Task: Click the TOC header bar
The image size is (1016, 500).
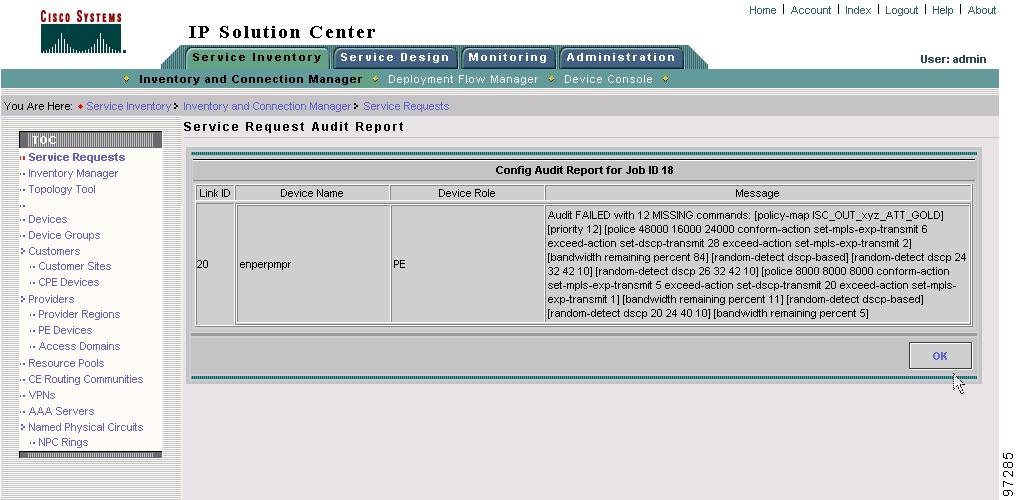Action: [91, 140]
